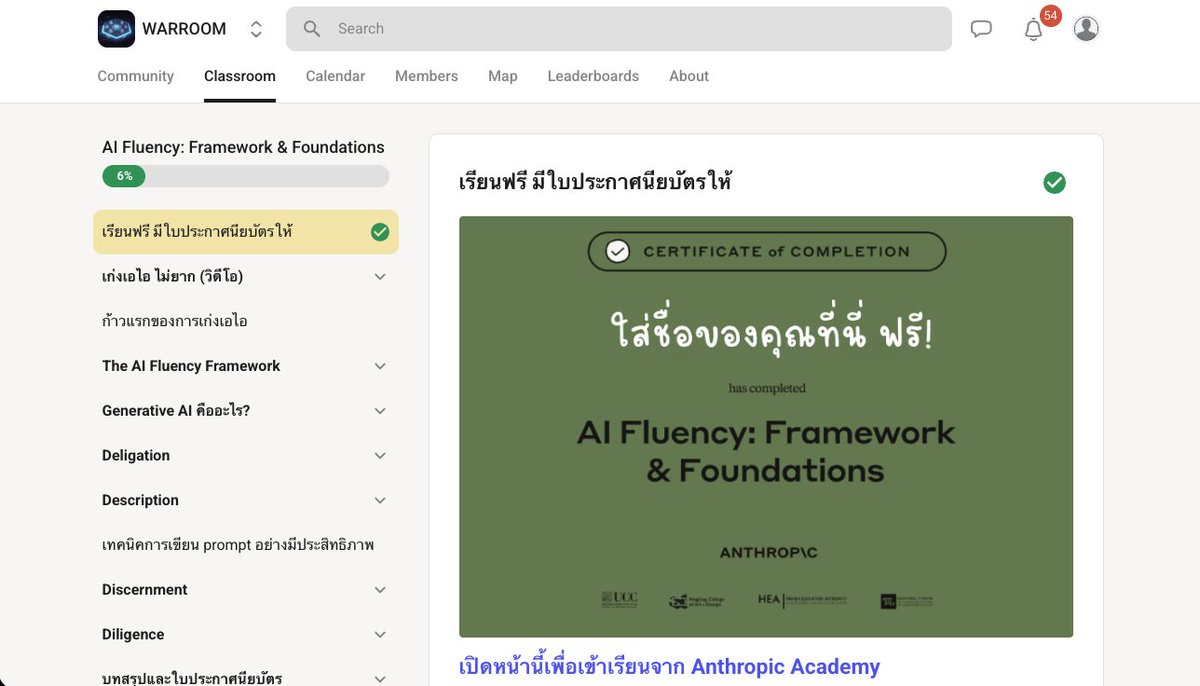Click the Generative AI คืออะไร? section label
This screenshot has width=1200, height=686.
click(x=176, y=411)
